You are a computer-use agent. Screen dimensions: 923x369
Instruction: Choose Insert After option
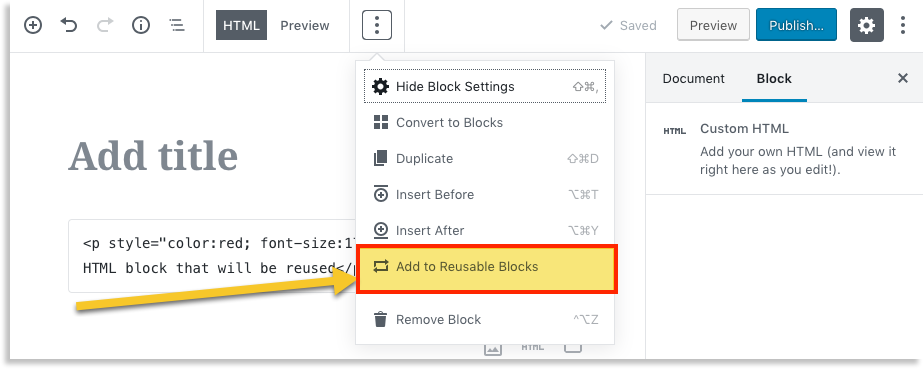click(x=485, y=230)
